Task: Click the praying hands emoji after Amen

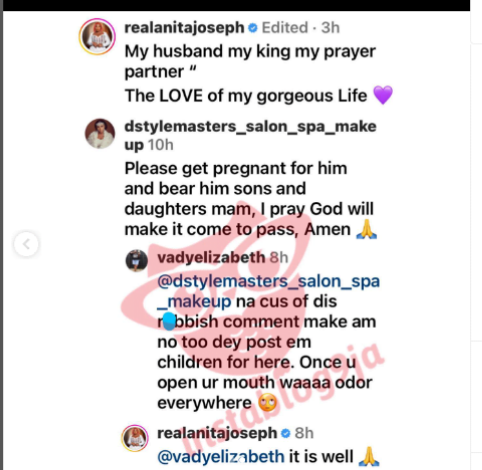Action: pyautogui.click(x=367, y=230)
